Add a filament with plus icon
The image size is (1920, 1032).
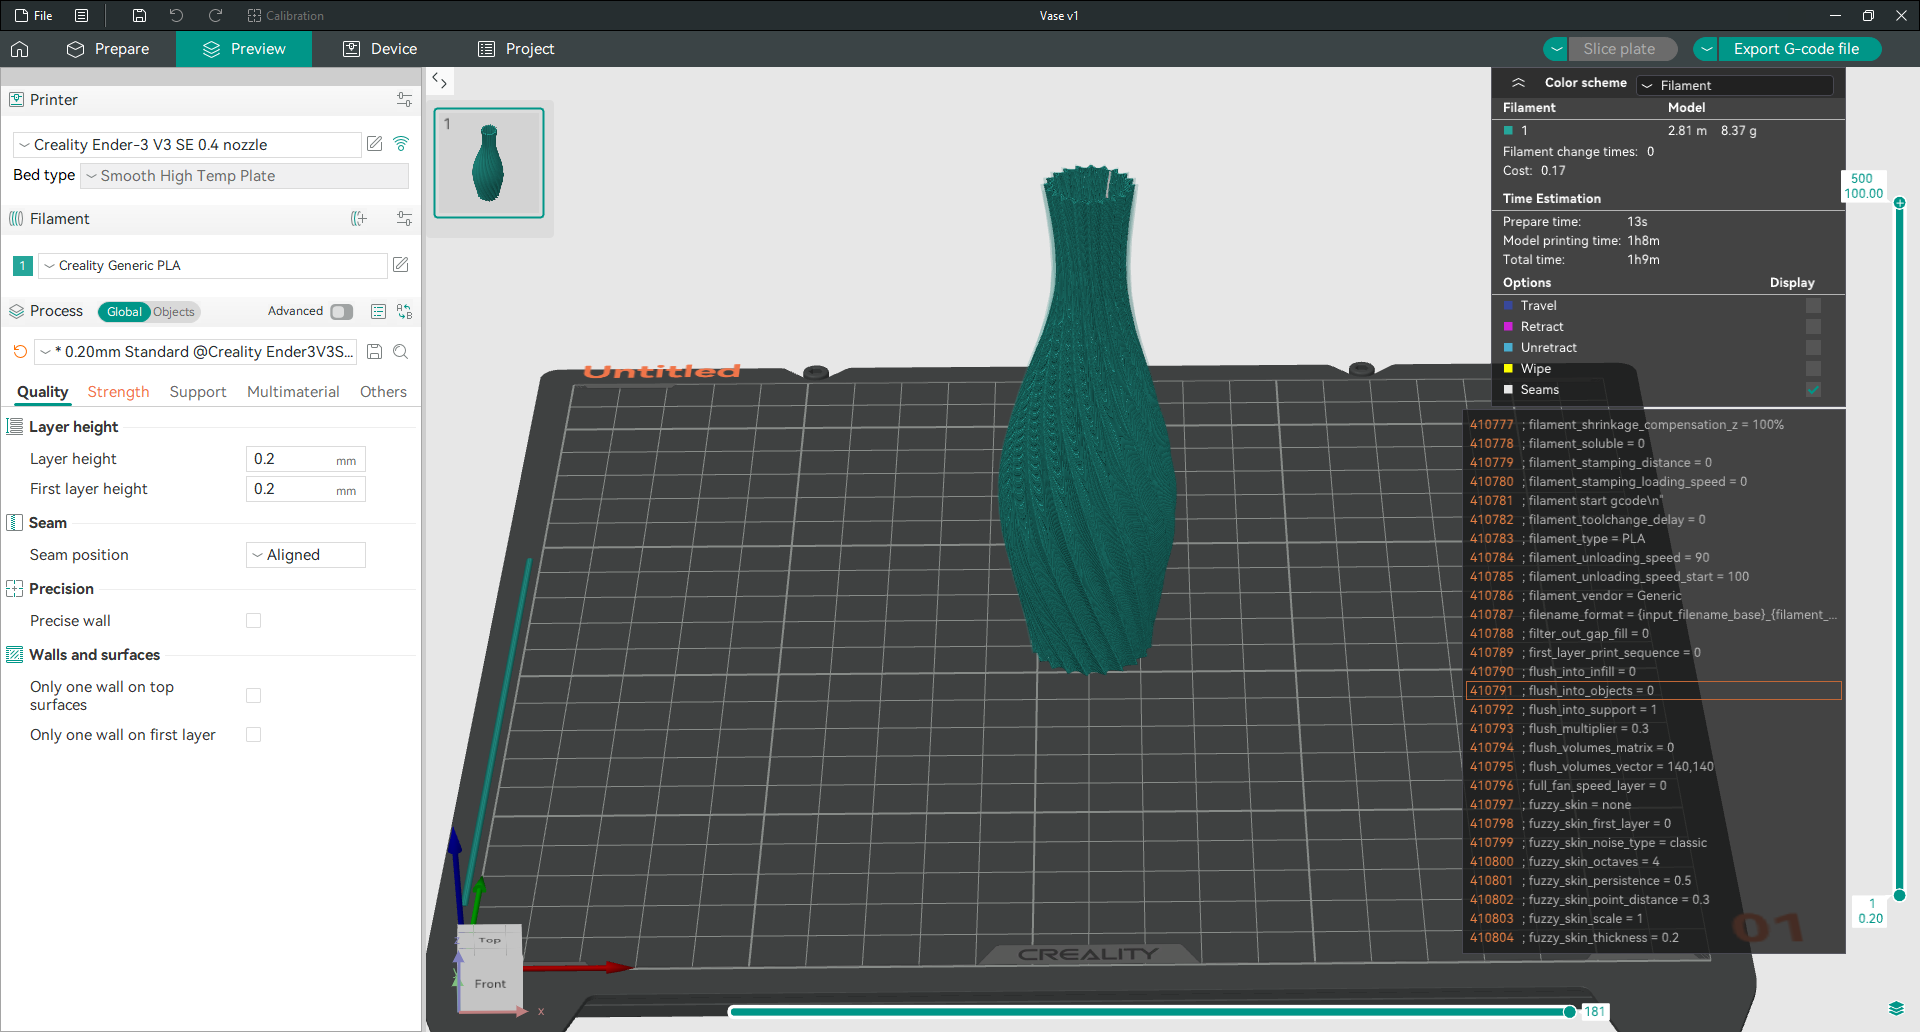[359, 219]
